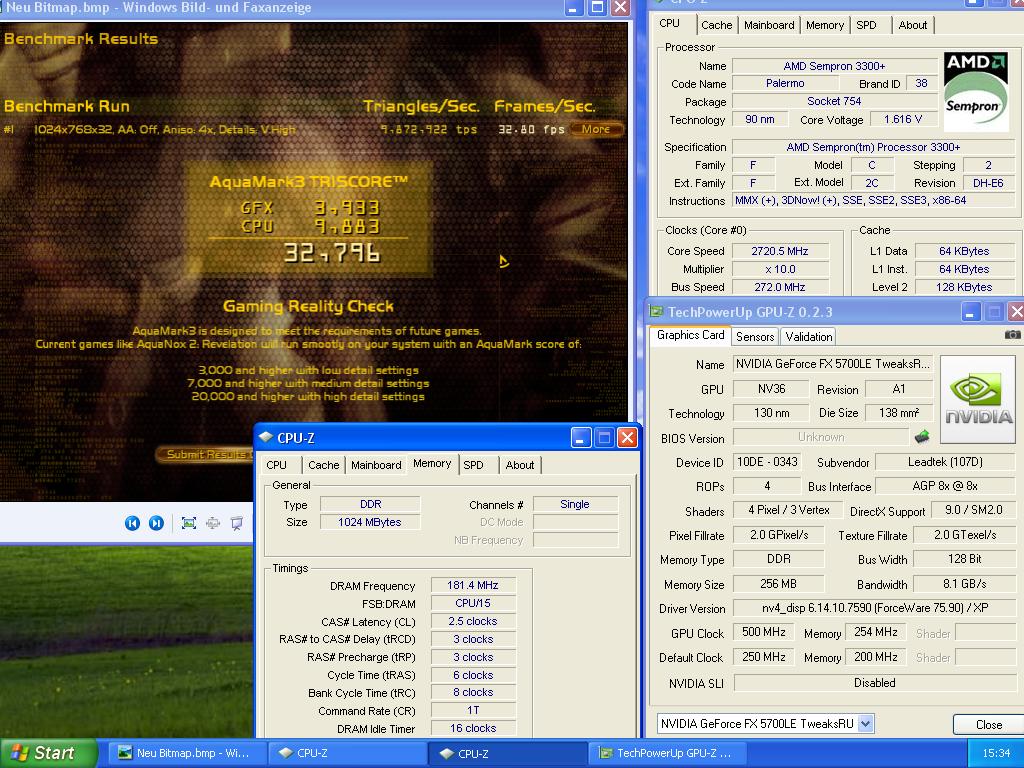Open About tab in front CPU-Z window
The width and height of the screenshot is (1024, 768).
coord(520,465)
